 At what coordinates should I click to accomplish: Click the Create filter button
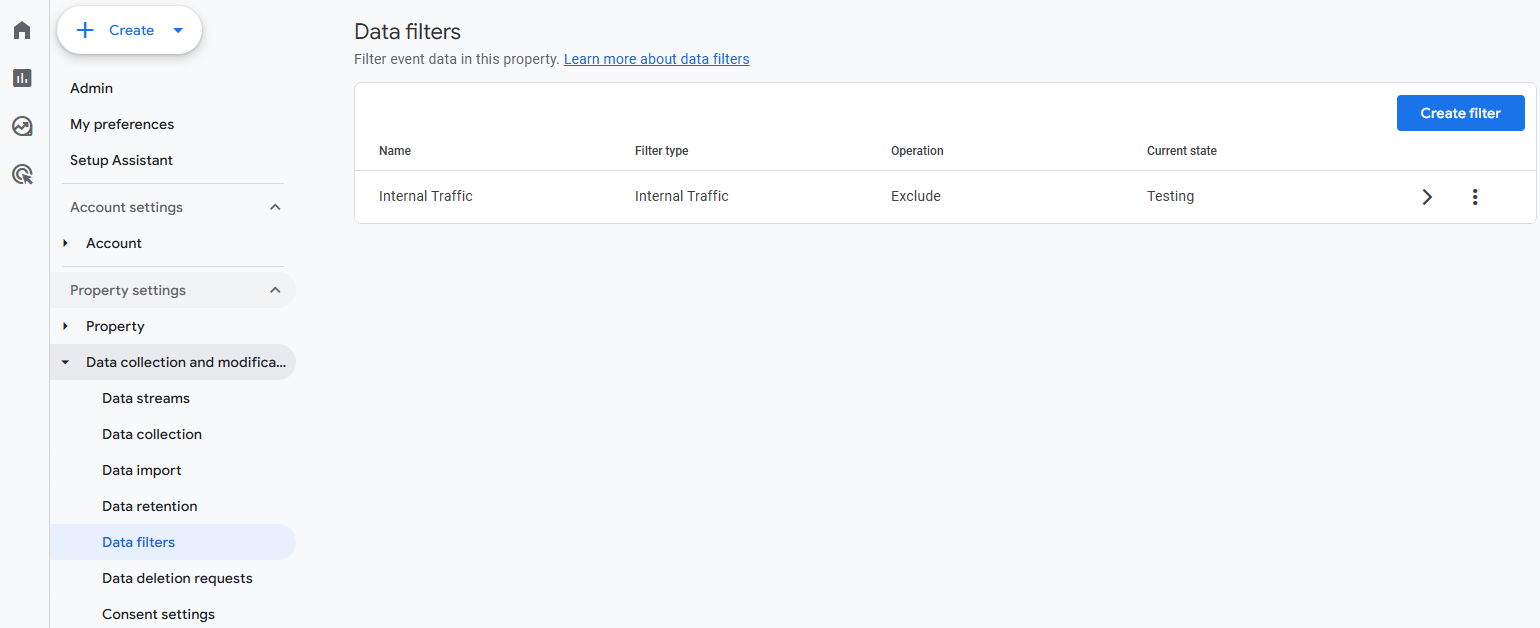click(1460, 113)
